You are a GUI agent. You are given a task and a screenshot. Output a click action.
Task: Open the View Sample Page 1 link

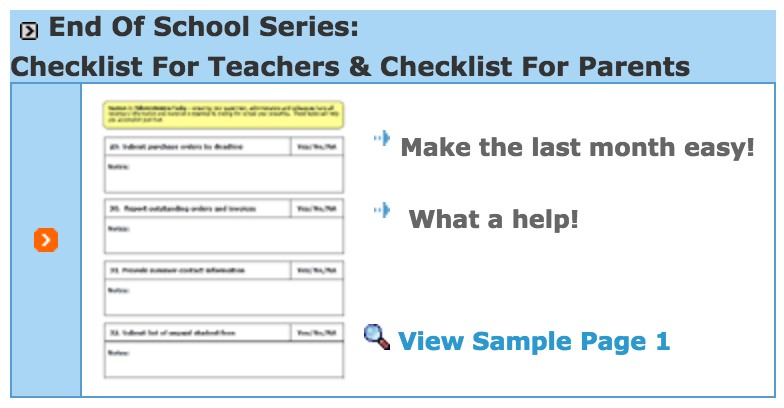(534, 341)
